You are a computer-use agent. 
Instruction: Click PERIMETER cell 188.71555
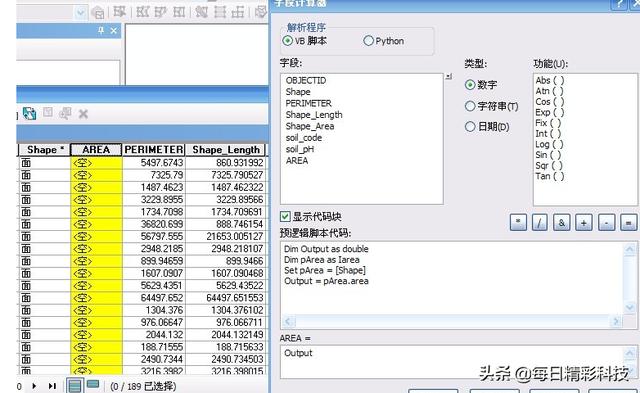tap(153, 347)
